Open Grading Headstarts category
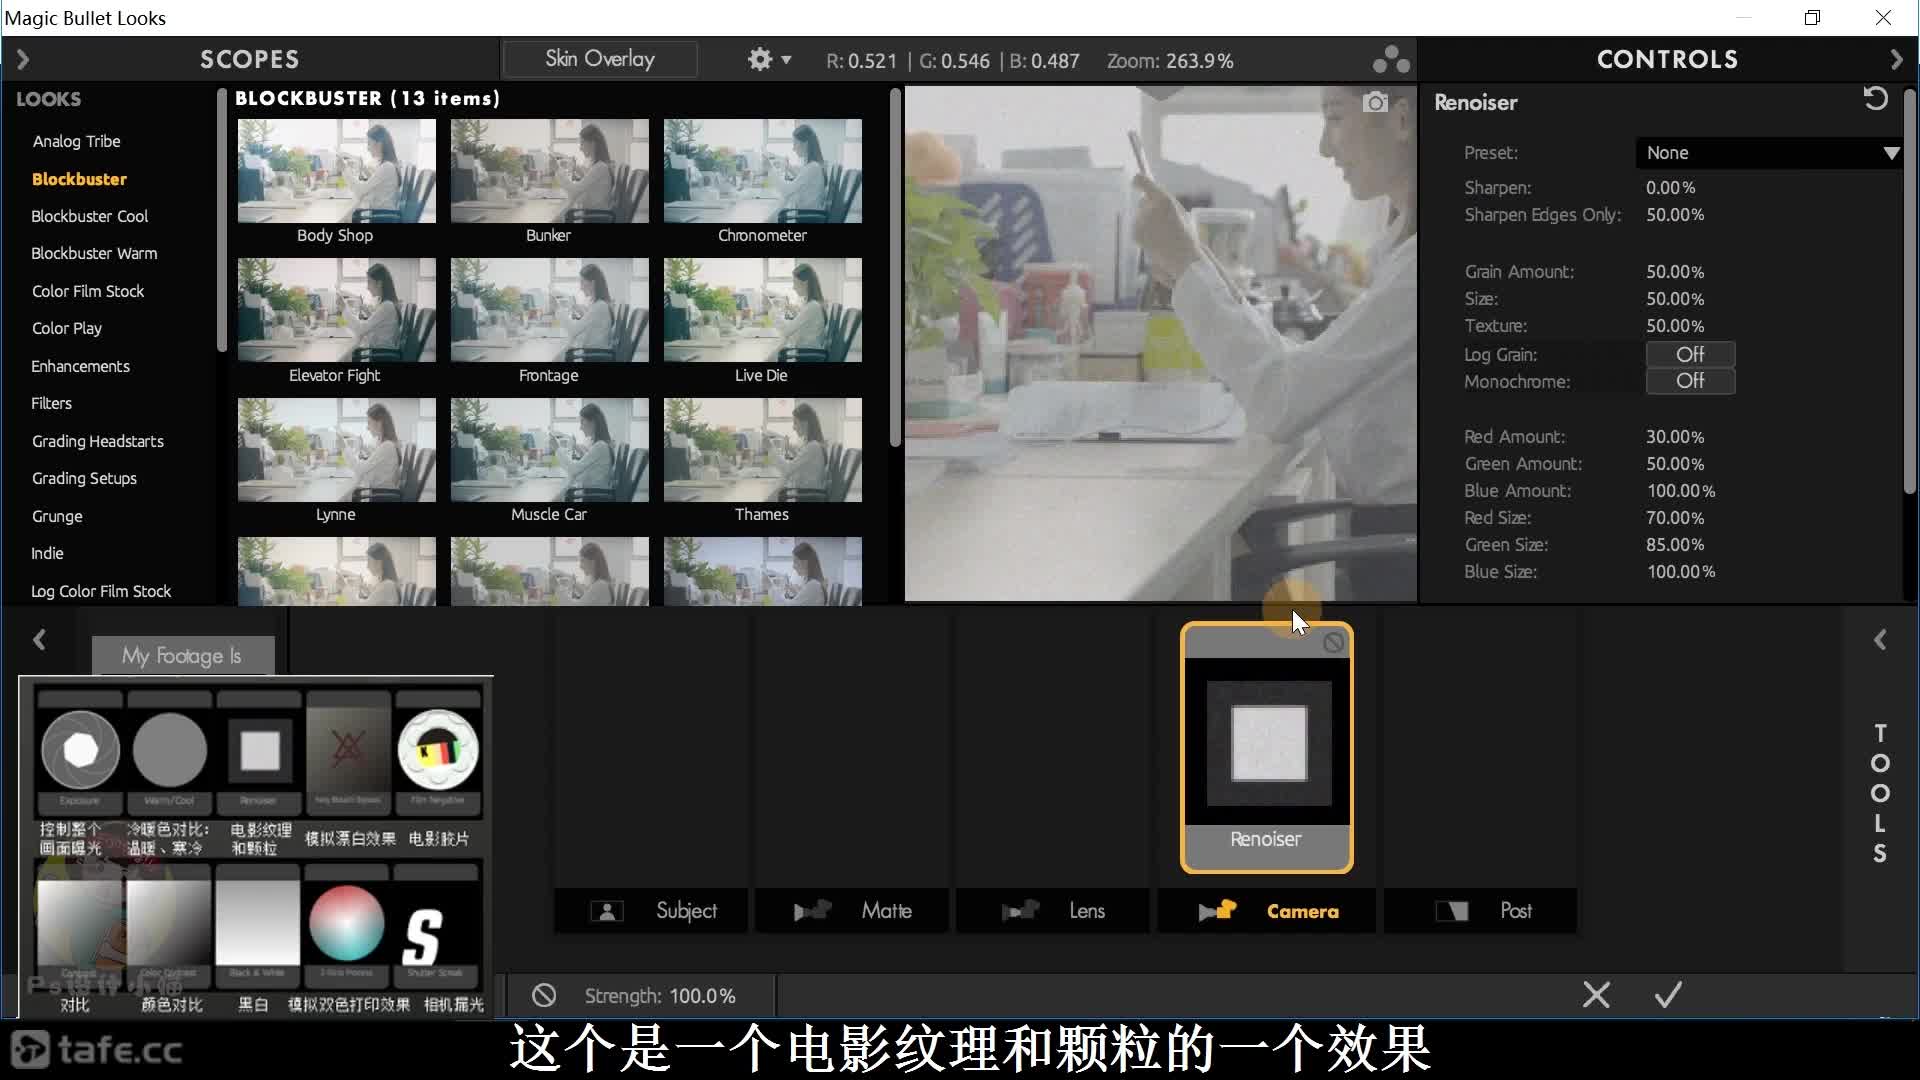 [97, 441]
